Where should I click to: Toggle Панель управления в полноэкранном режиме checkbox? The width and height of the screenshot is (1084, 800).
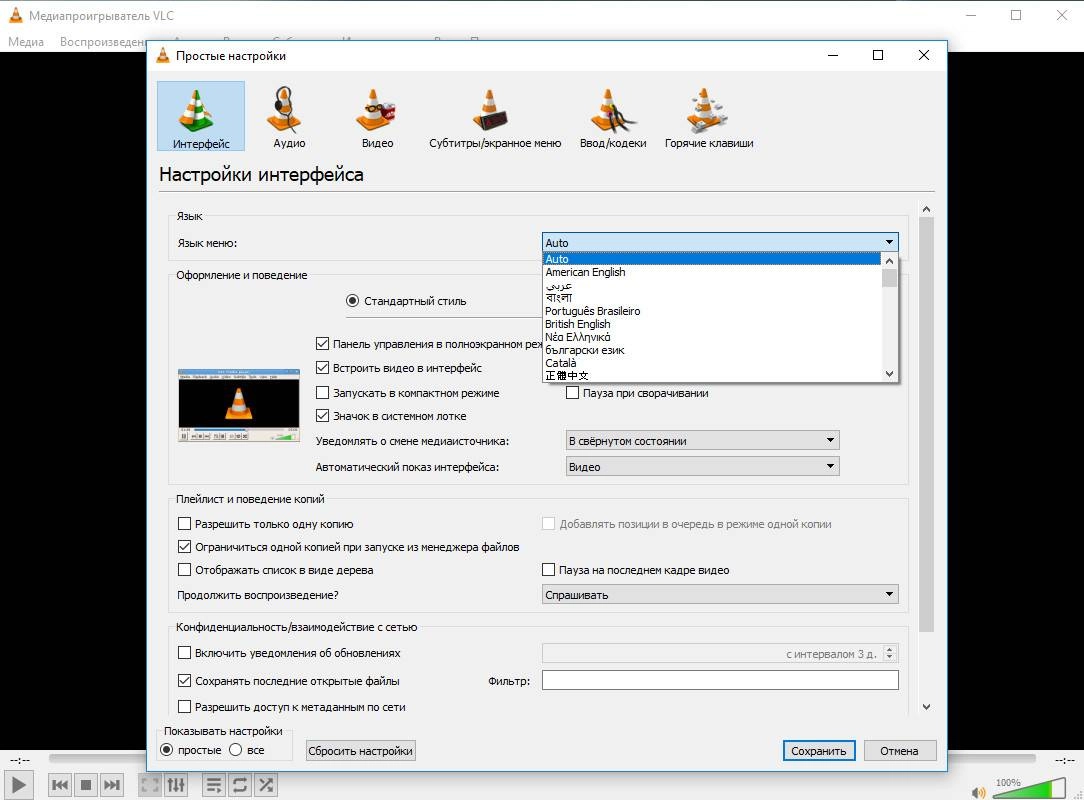[322, 344]
